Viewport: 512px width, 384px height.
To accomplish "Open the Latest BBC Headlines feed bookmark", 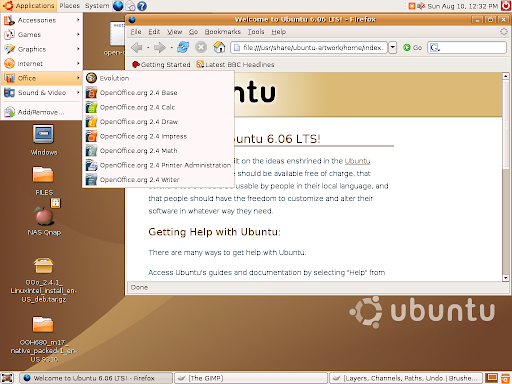I will coord(235,64).
